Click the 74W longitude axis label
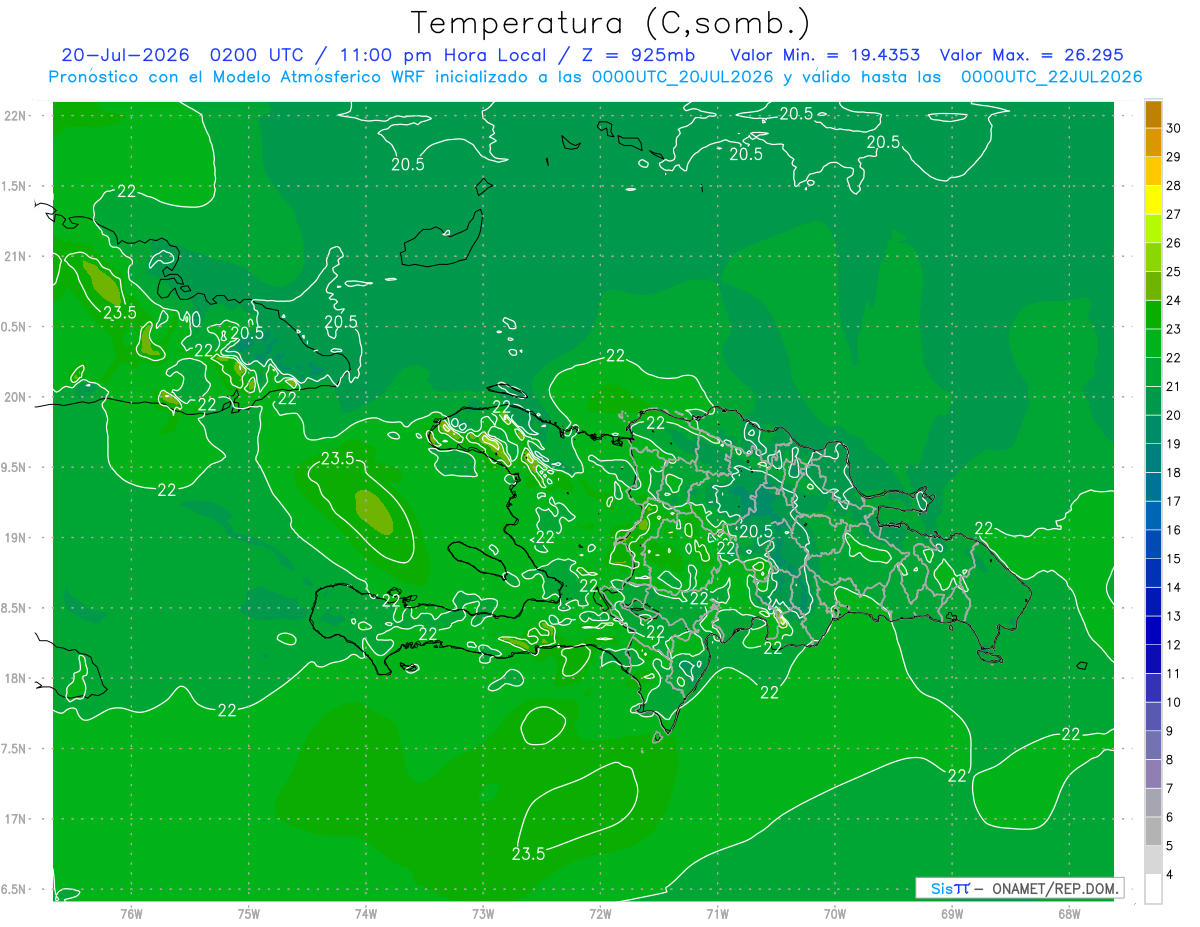The height and width of the screenshot is (927, 1200). click(x=365, y=913)
